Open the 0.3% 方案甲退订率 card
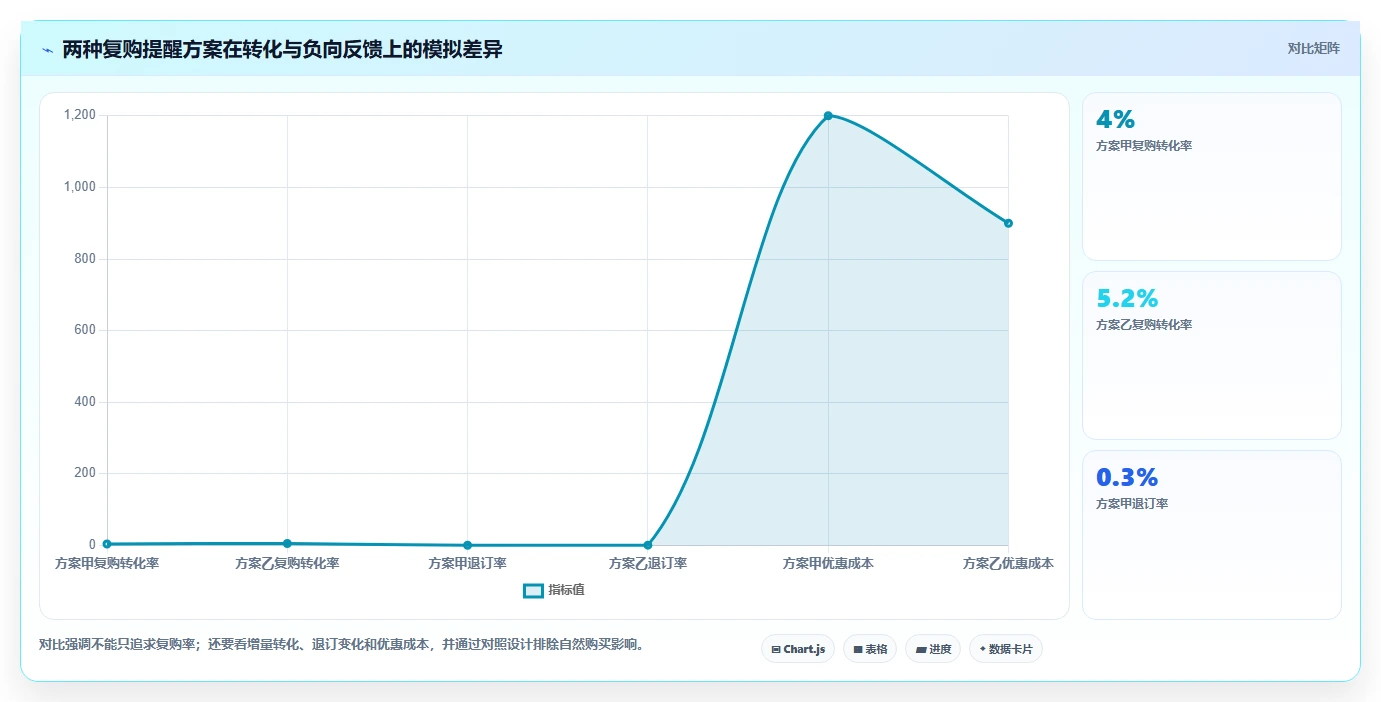 click(x=1211, y=535)
